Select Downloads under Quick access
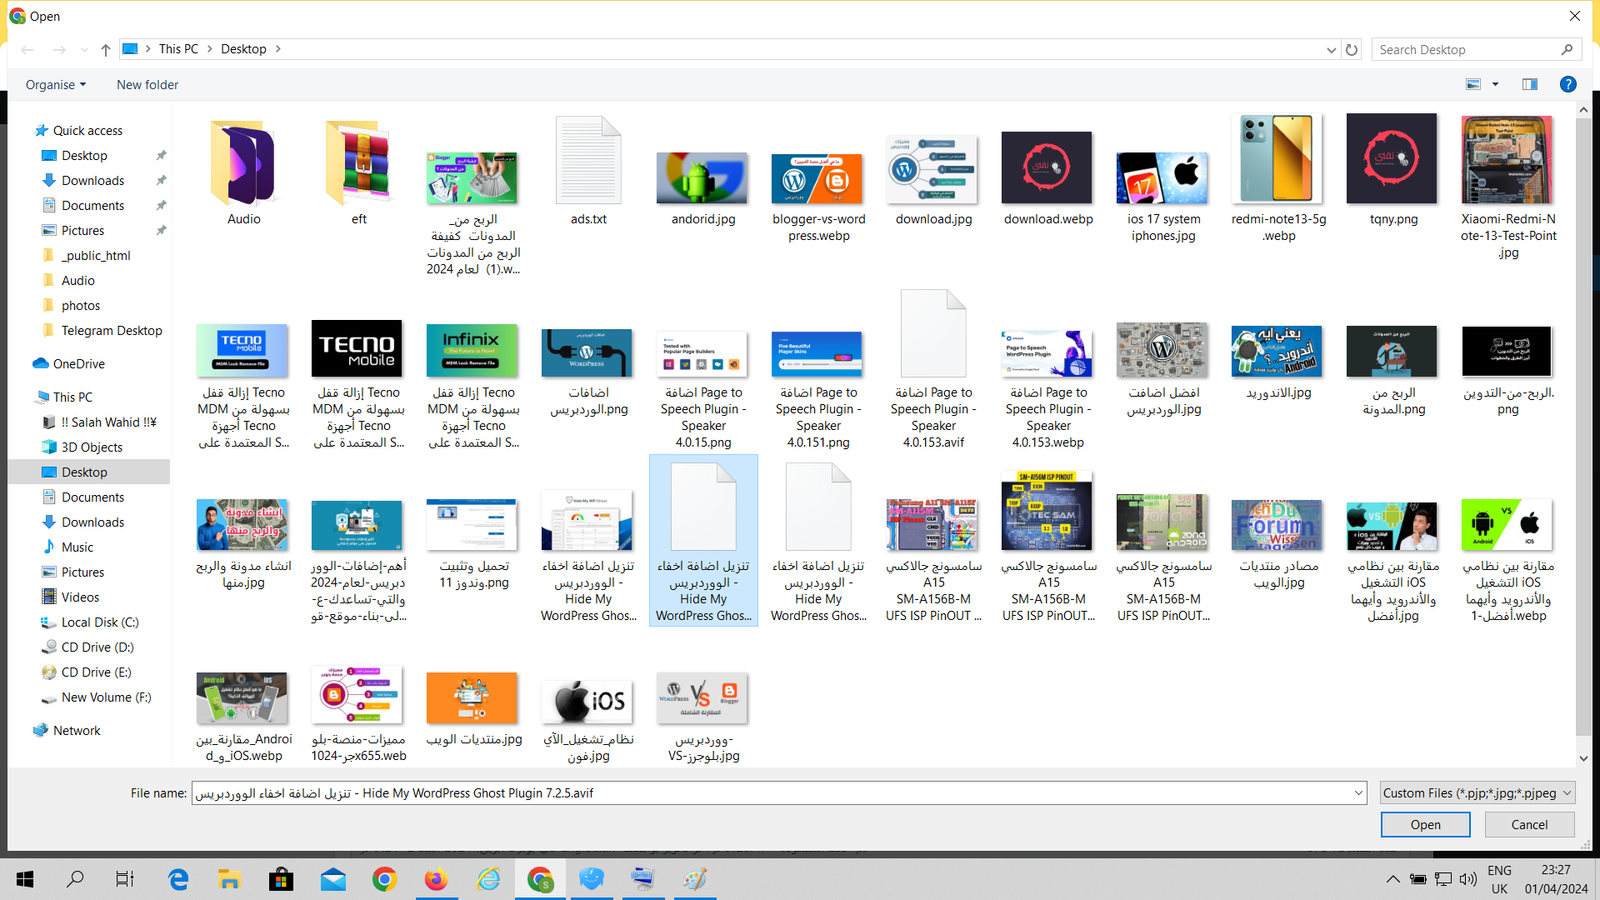Screen dimensions: 1600x900 (92, 181)
